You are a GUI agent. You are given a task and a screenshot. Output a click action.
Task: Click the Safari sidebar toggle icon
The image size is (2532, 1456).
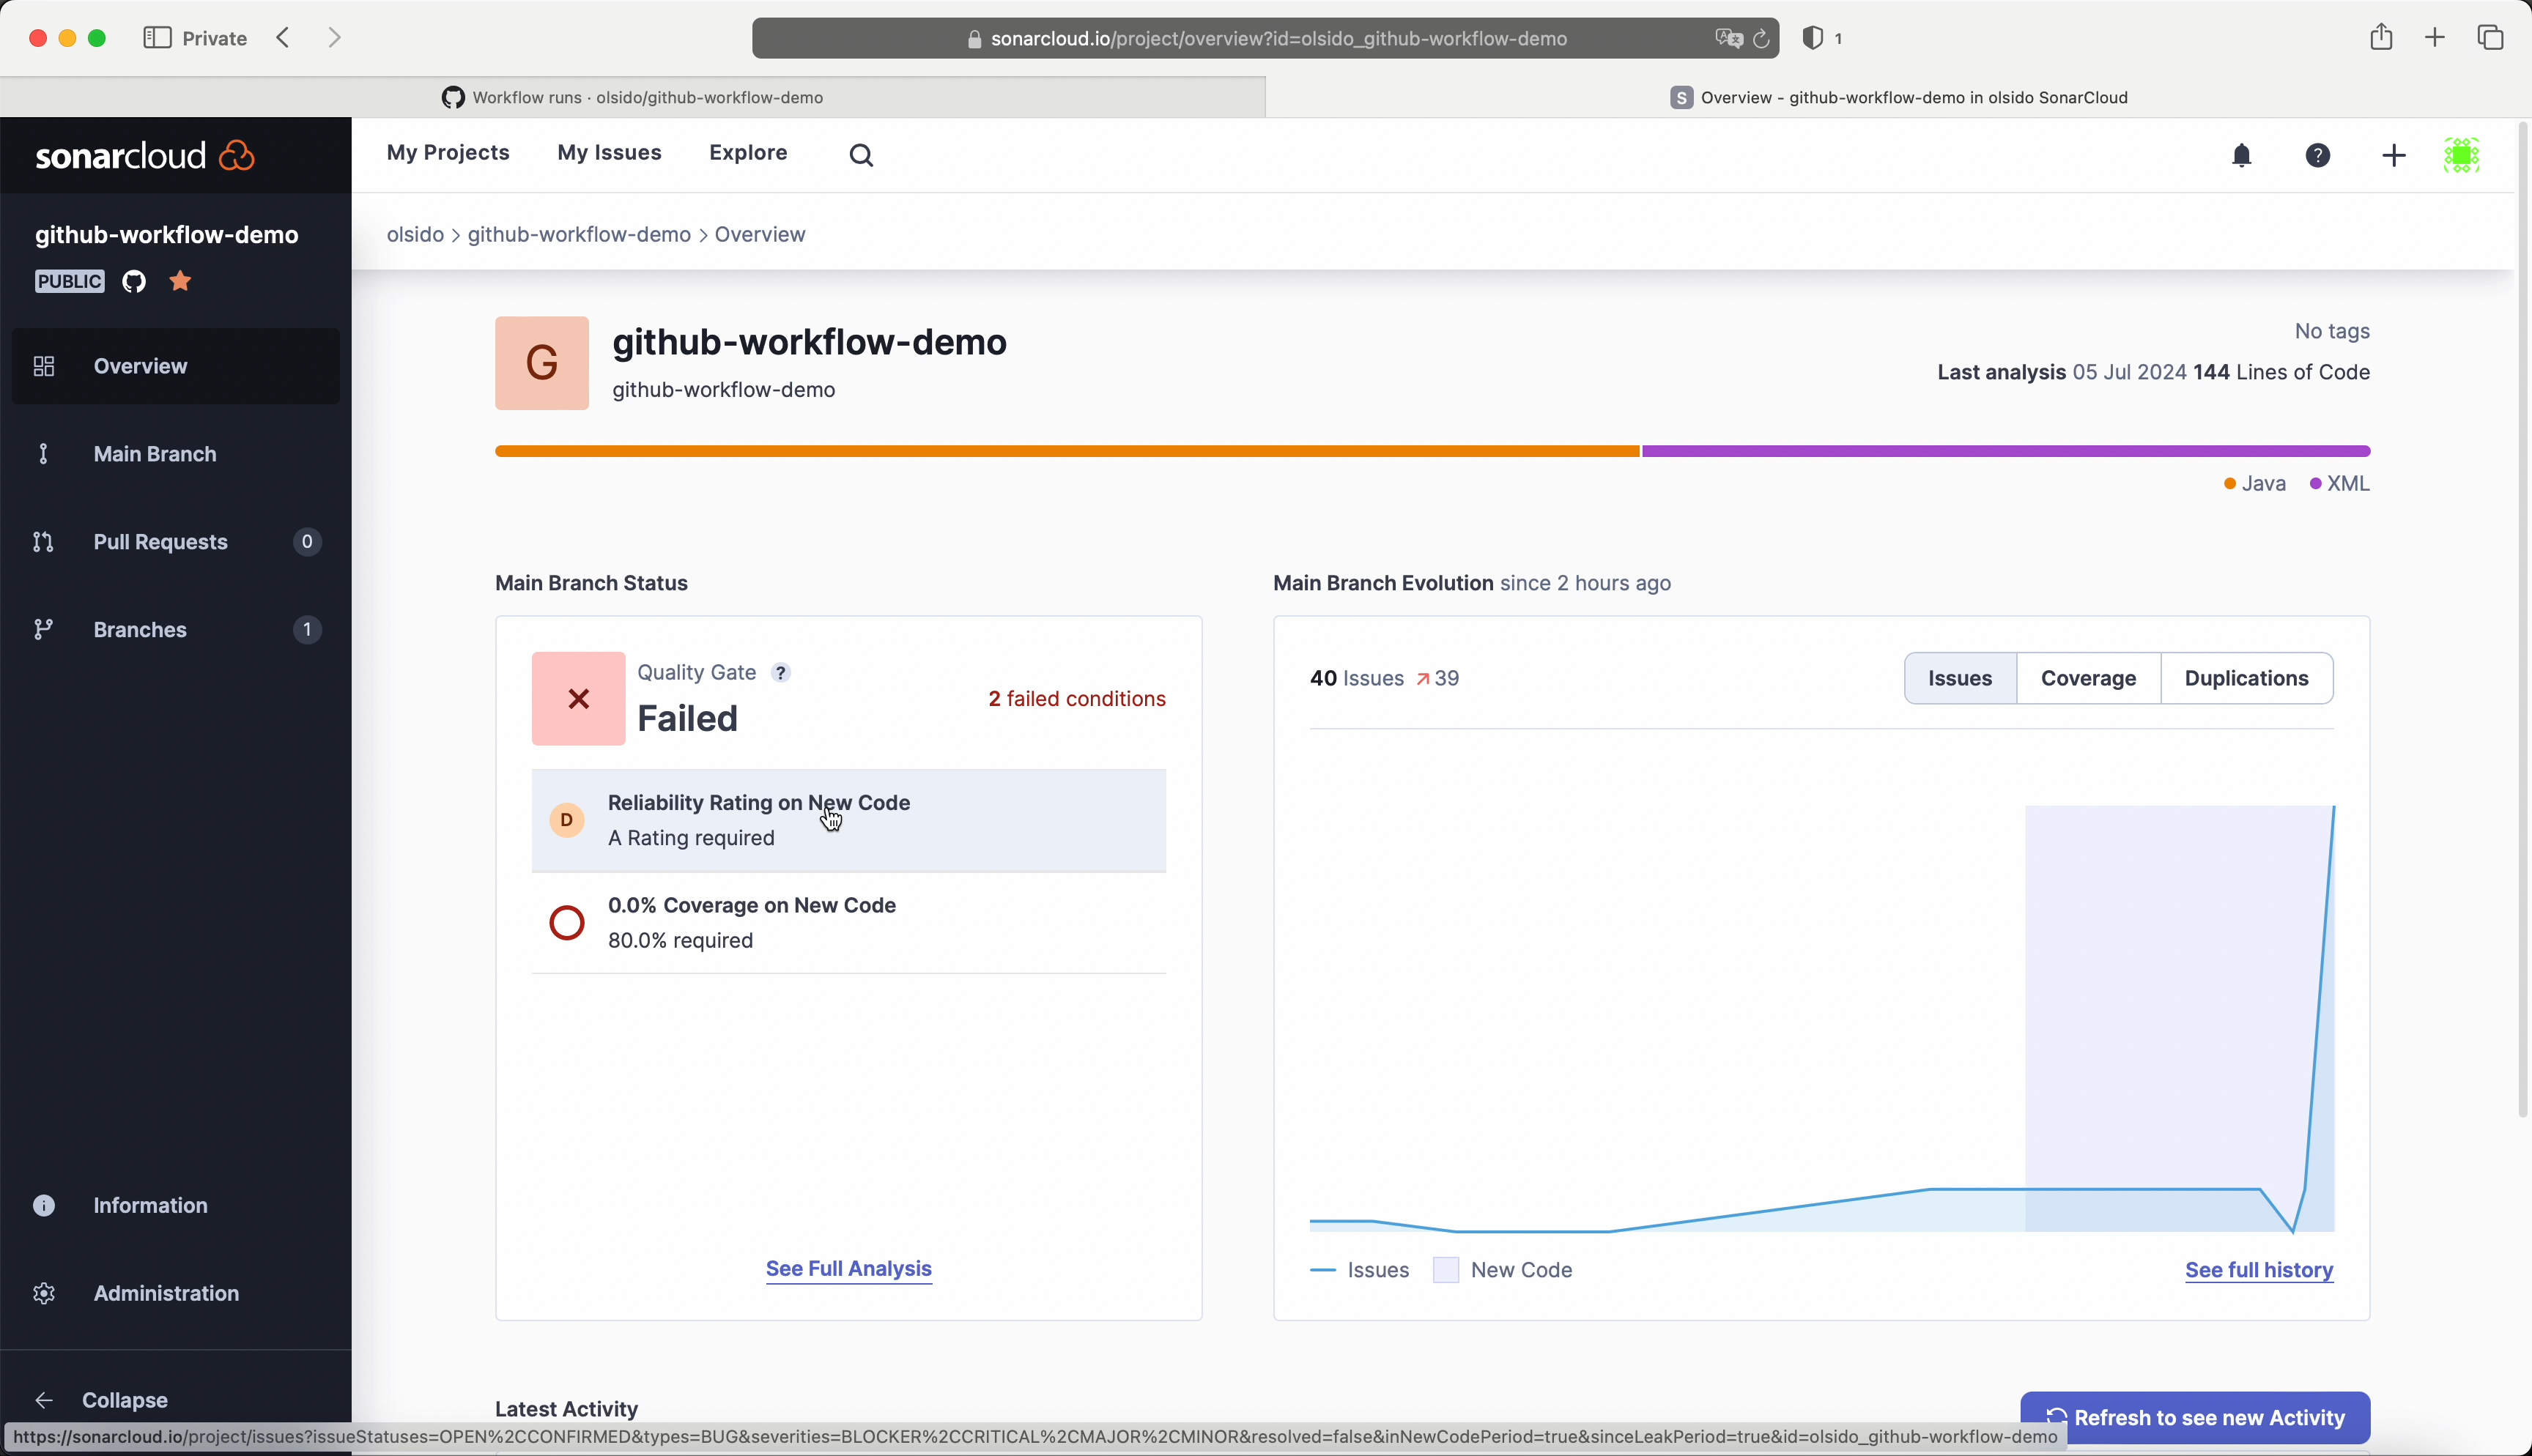pos(157,38)
